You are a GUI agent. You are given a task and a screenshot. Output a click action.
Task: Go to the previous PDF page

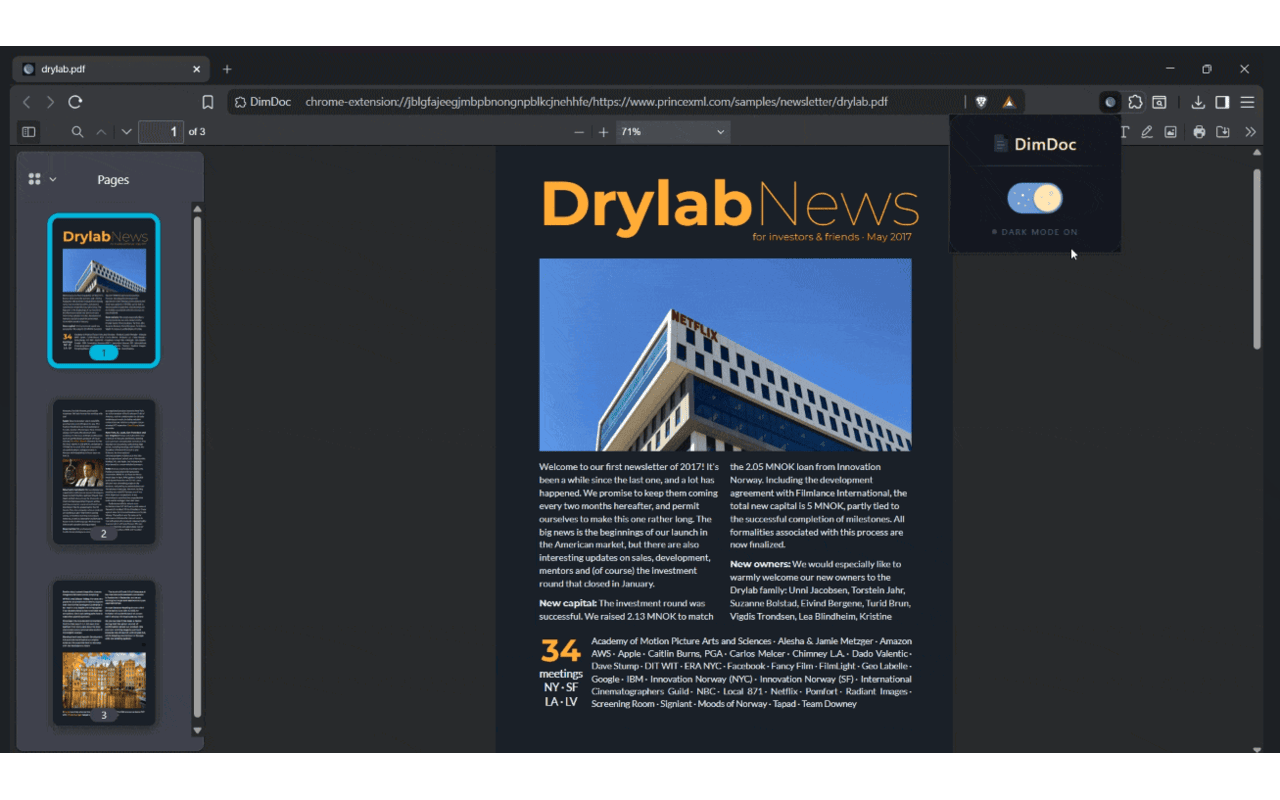coord(101,132)
